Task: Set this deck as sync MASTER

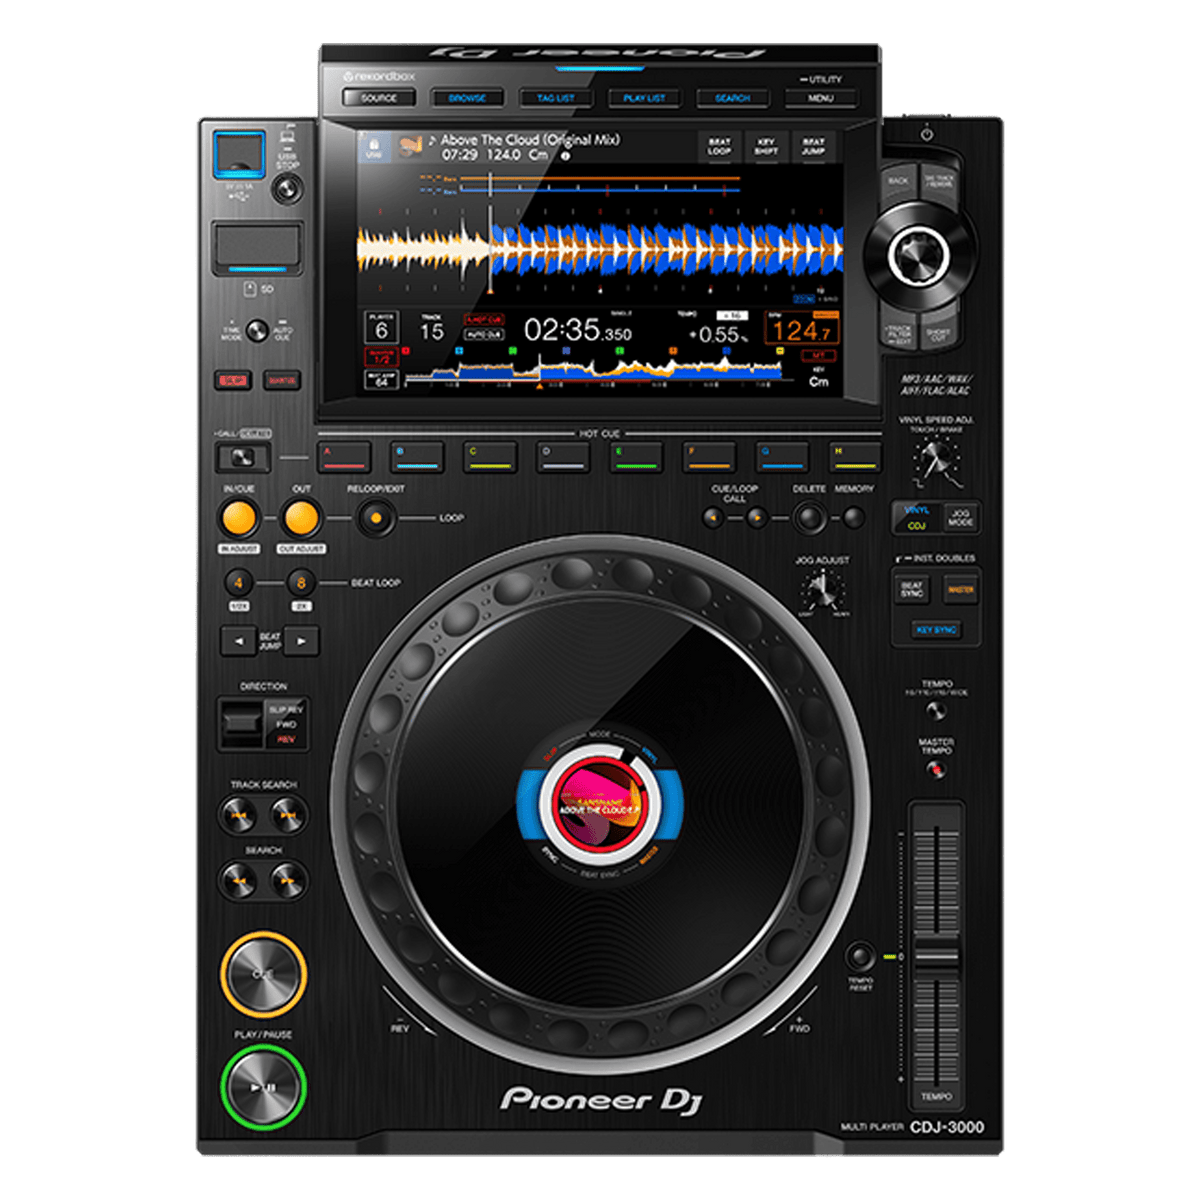Action: pyautogui.click(x=960, y=589)
